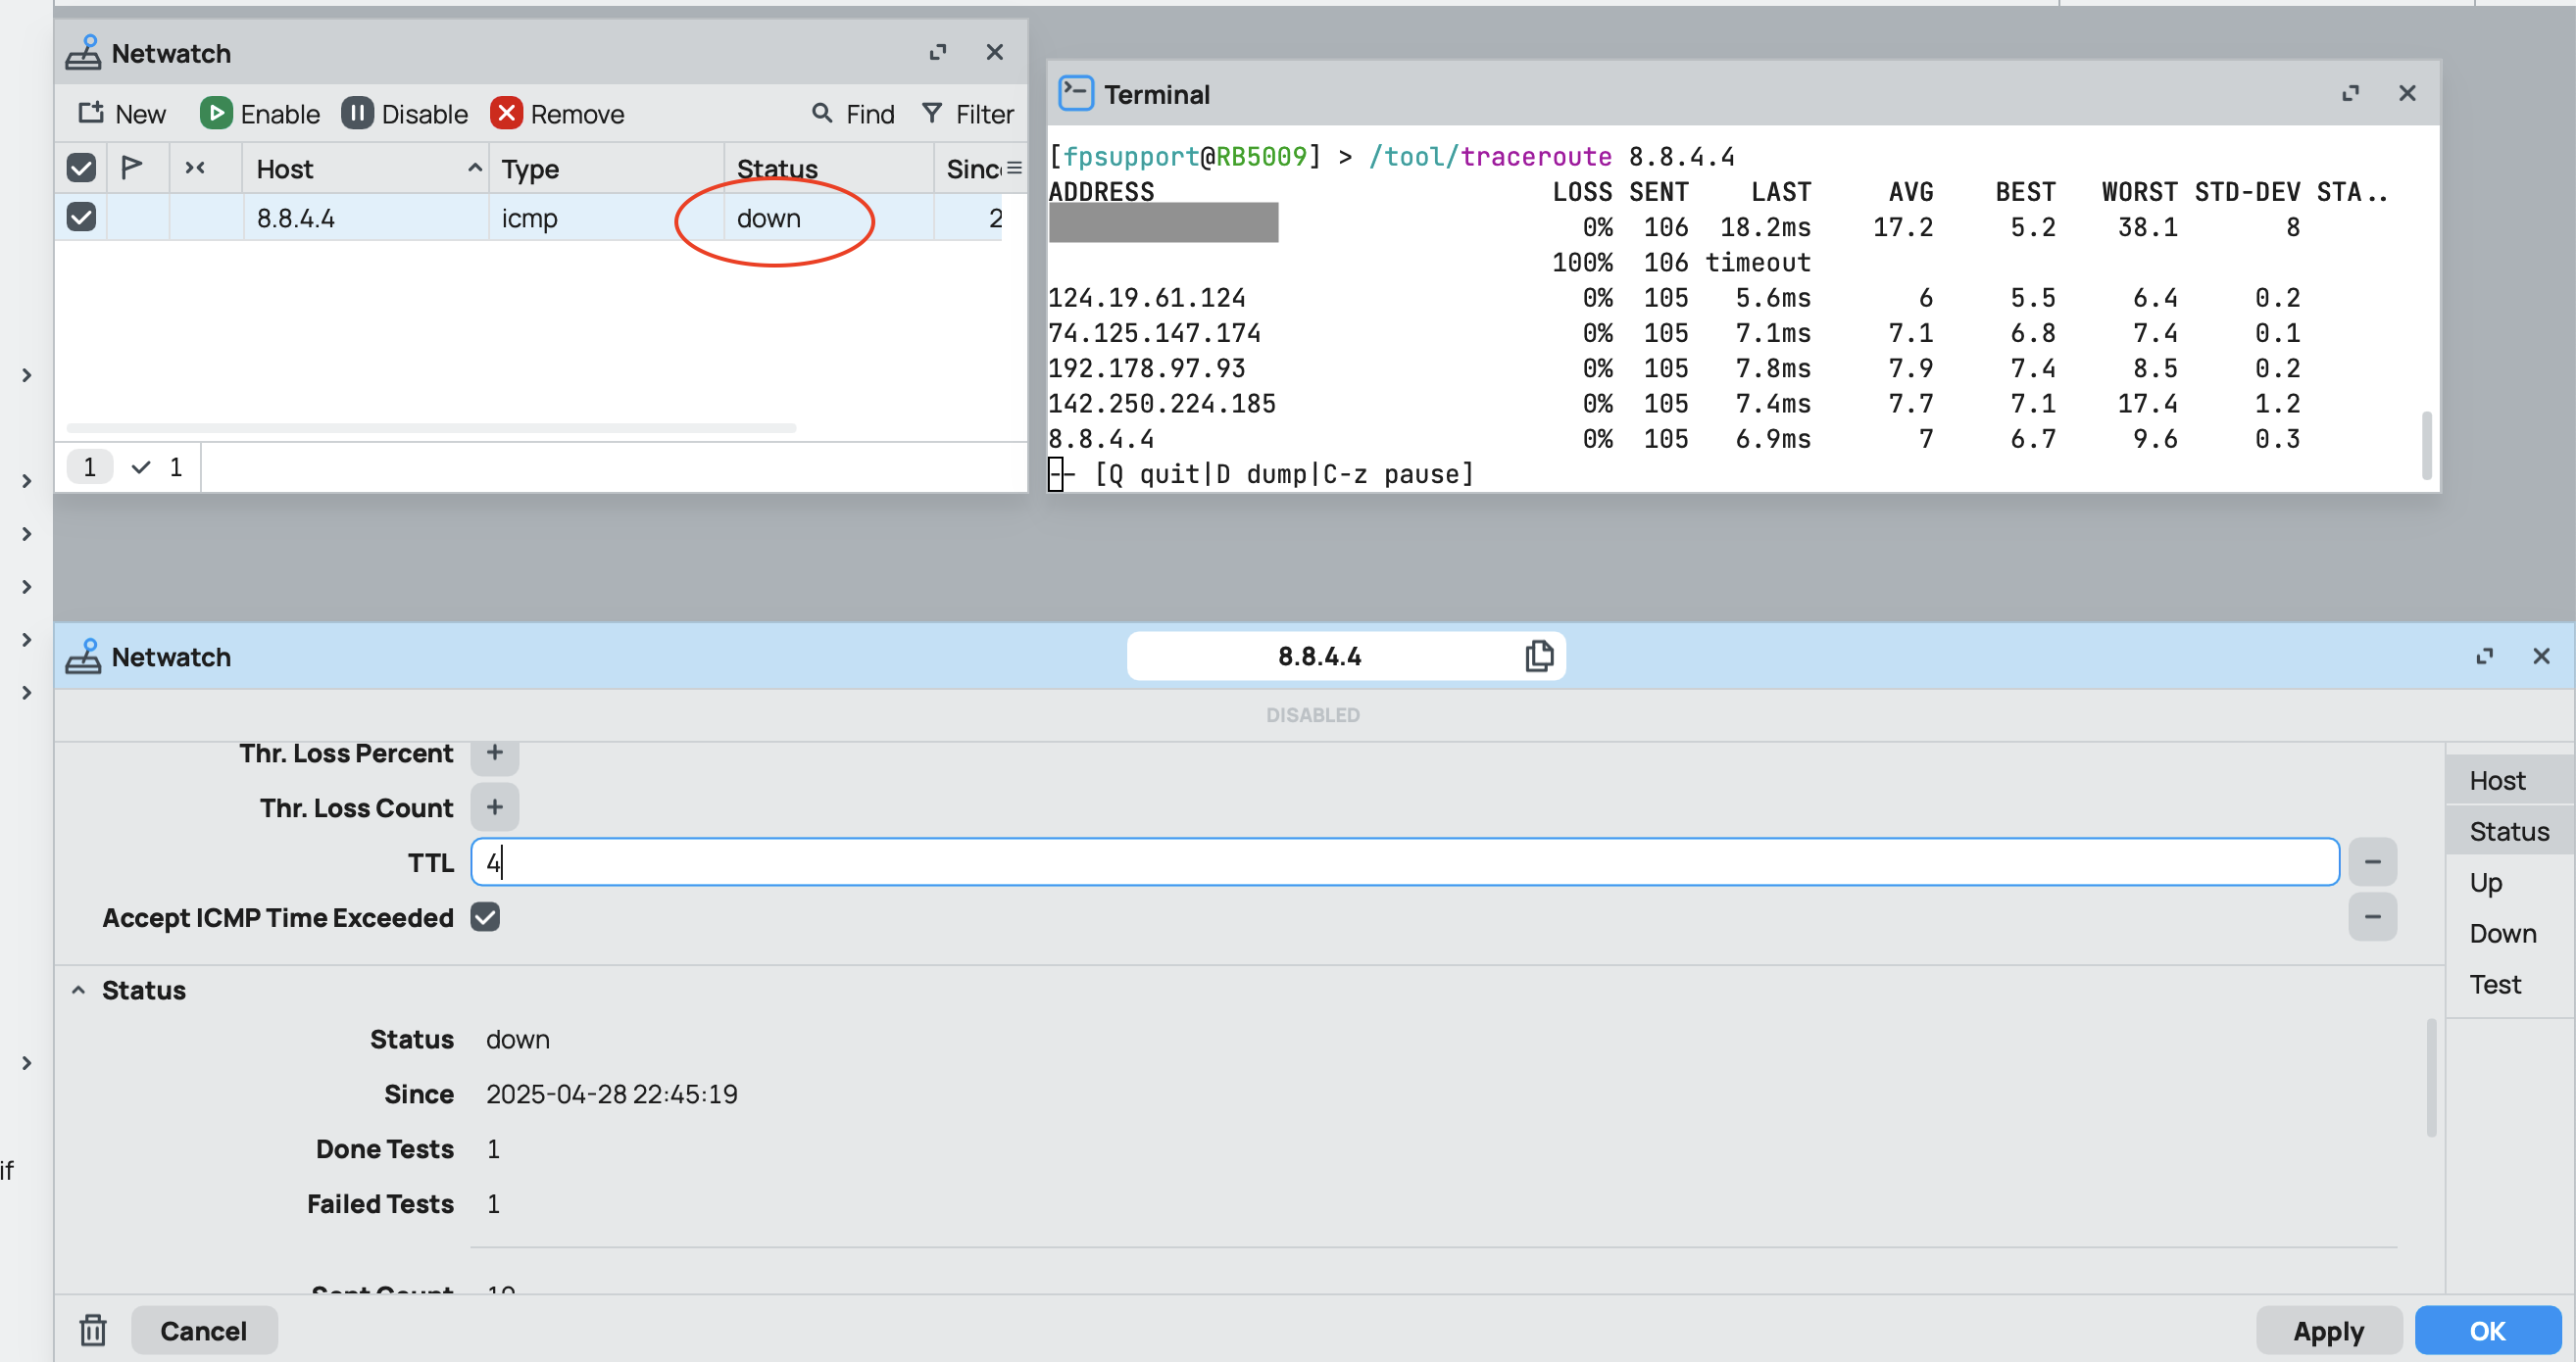Uncheck the 8.8.4.4 row checkbox

81,216
